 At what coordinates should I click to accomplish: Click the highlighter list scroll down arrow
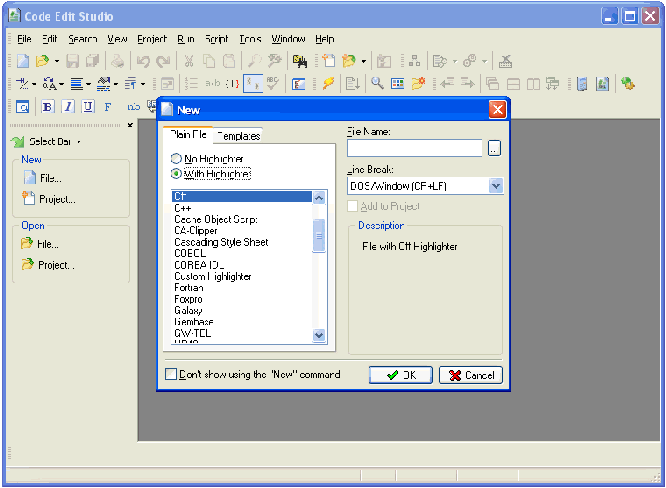[319, 335]
